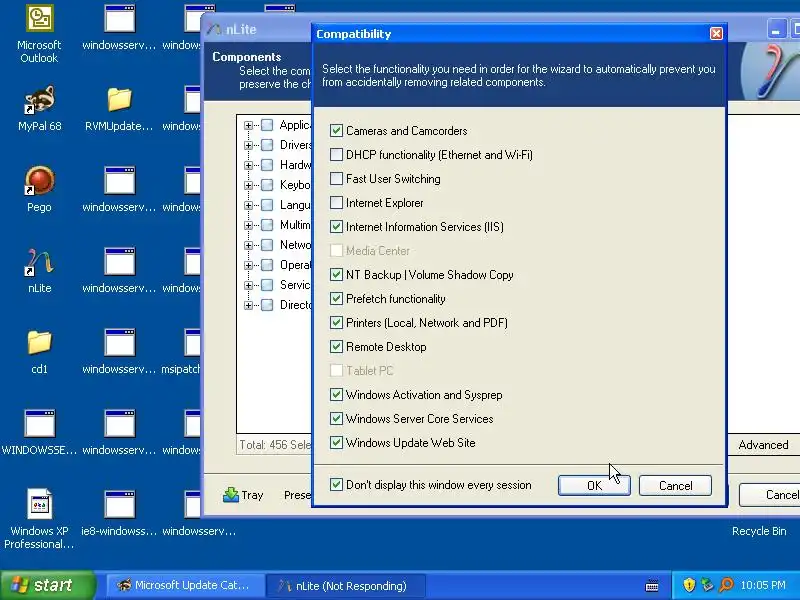Open the keyboard icon in taskbar
This screenshot has height=600, width=800.
click(x=652, y=585)
